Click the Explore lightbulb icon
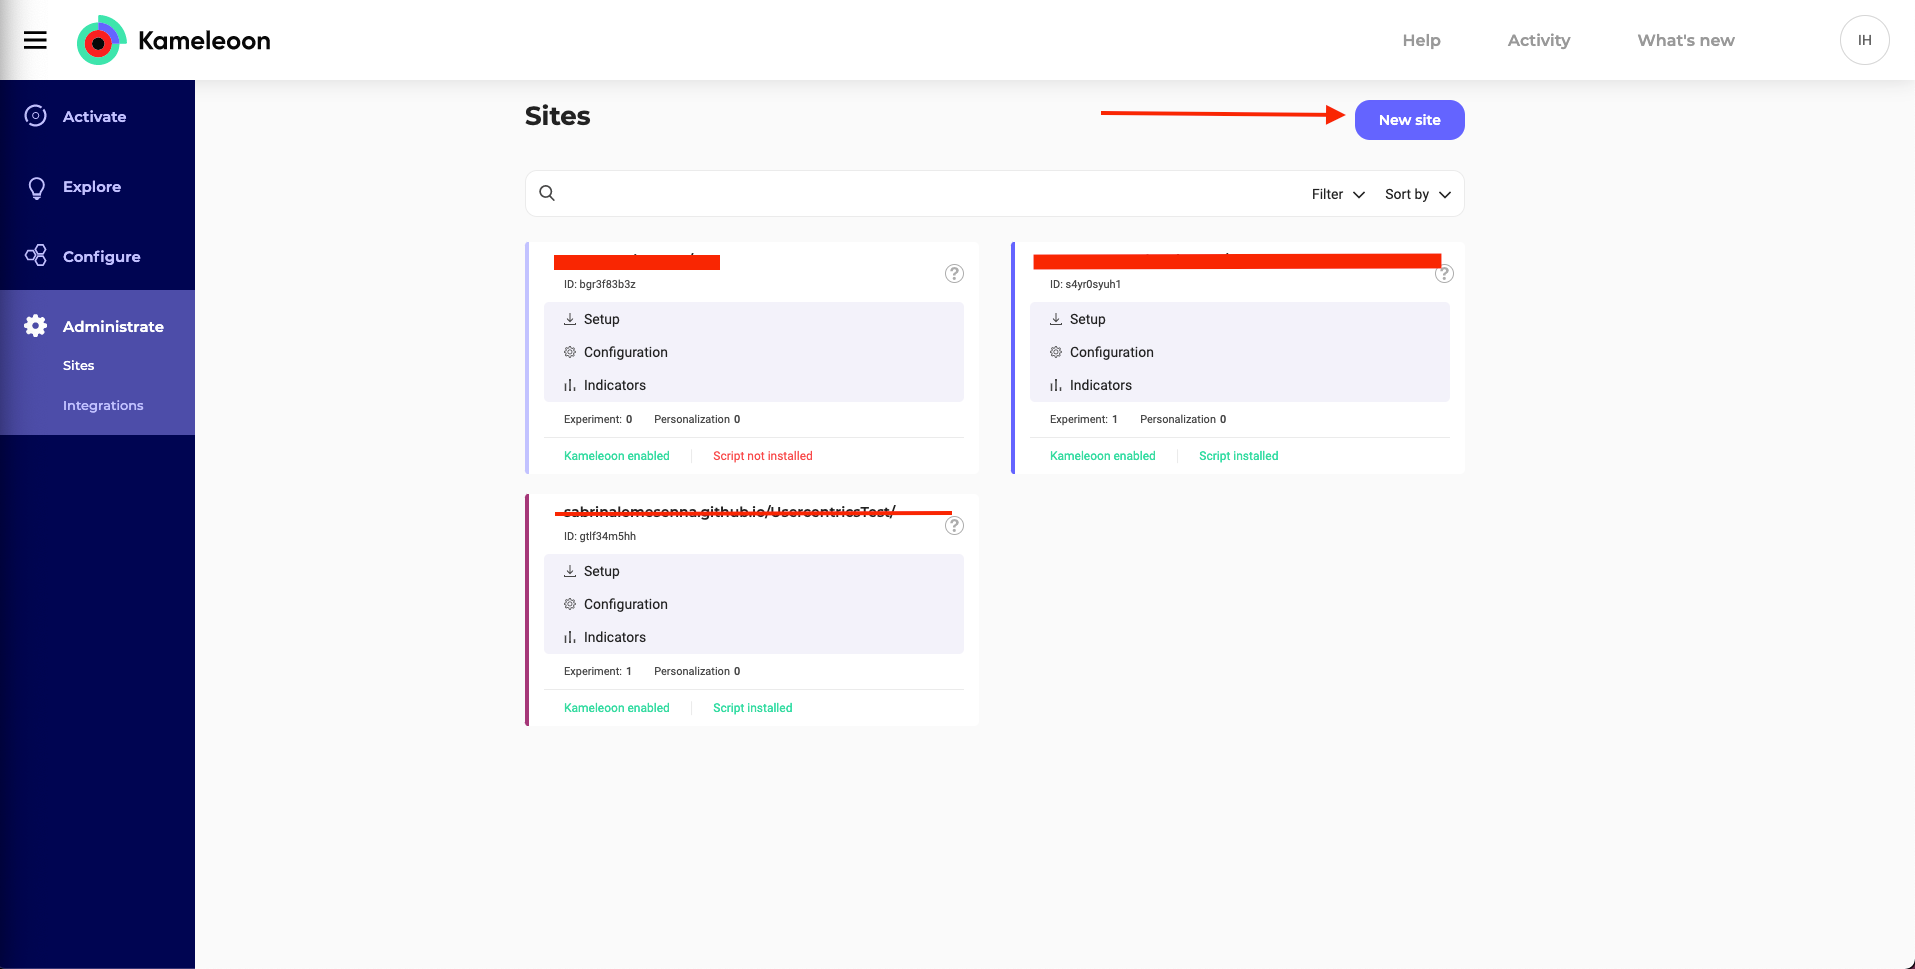The height and width of the screenshot is (969, 1915). 36,187
